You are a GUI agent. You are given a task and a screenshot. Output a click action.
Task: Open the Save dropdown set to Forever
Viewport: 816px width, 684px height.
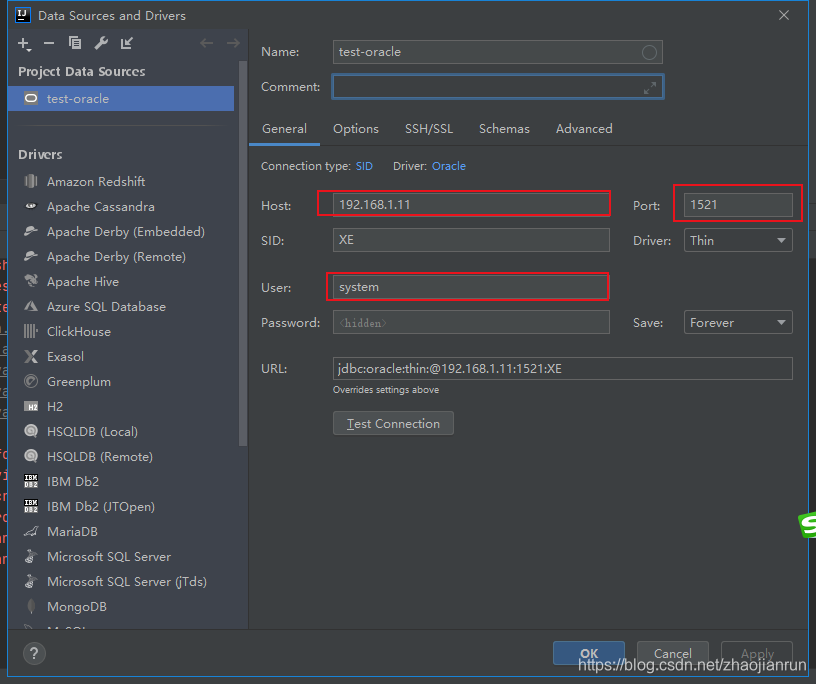click(737, 322)
